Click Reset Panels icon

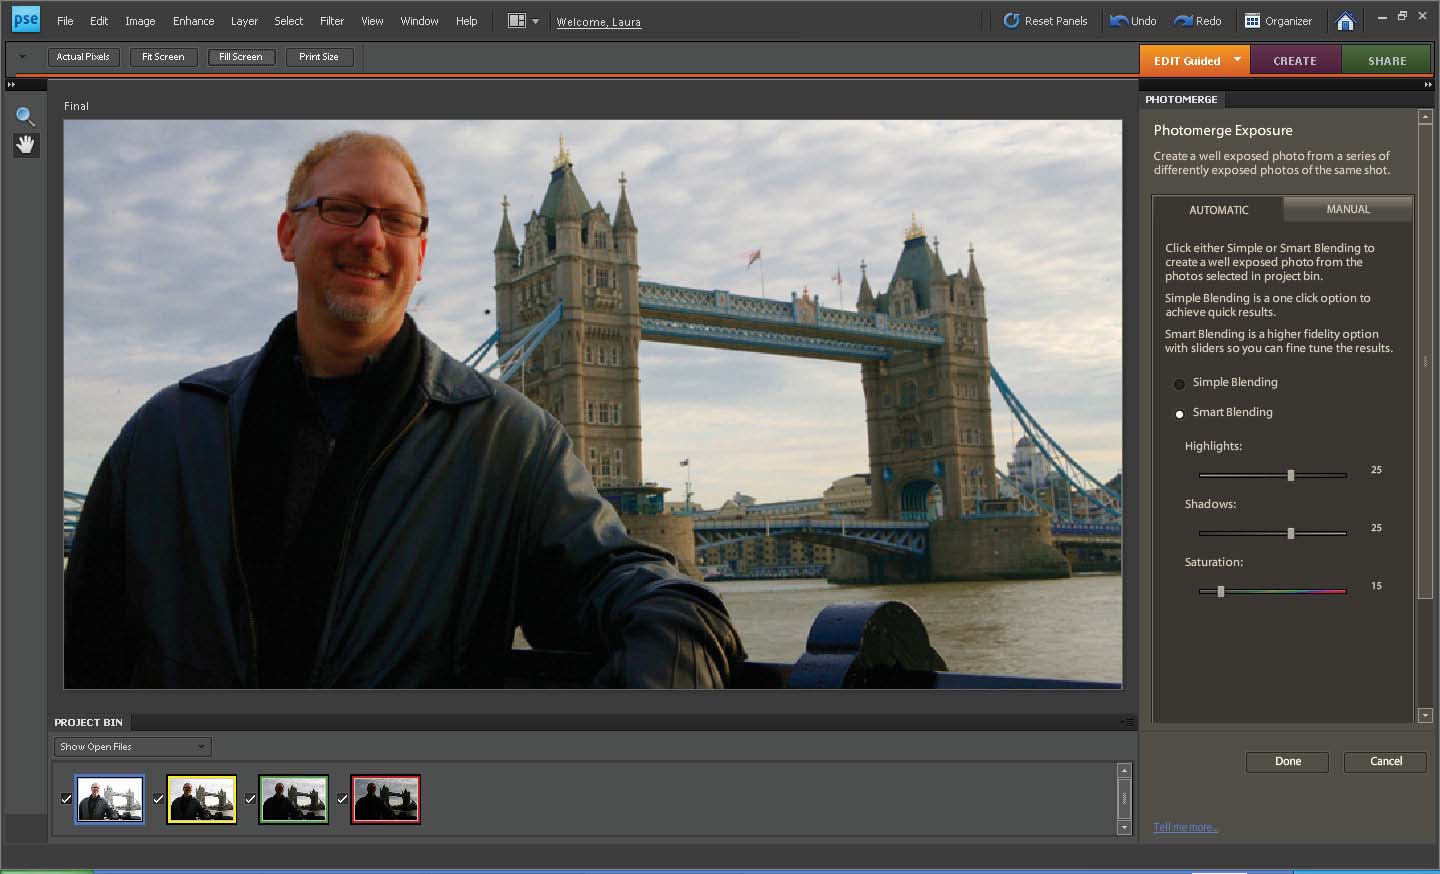coord(1011,21)
